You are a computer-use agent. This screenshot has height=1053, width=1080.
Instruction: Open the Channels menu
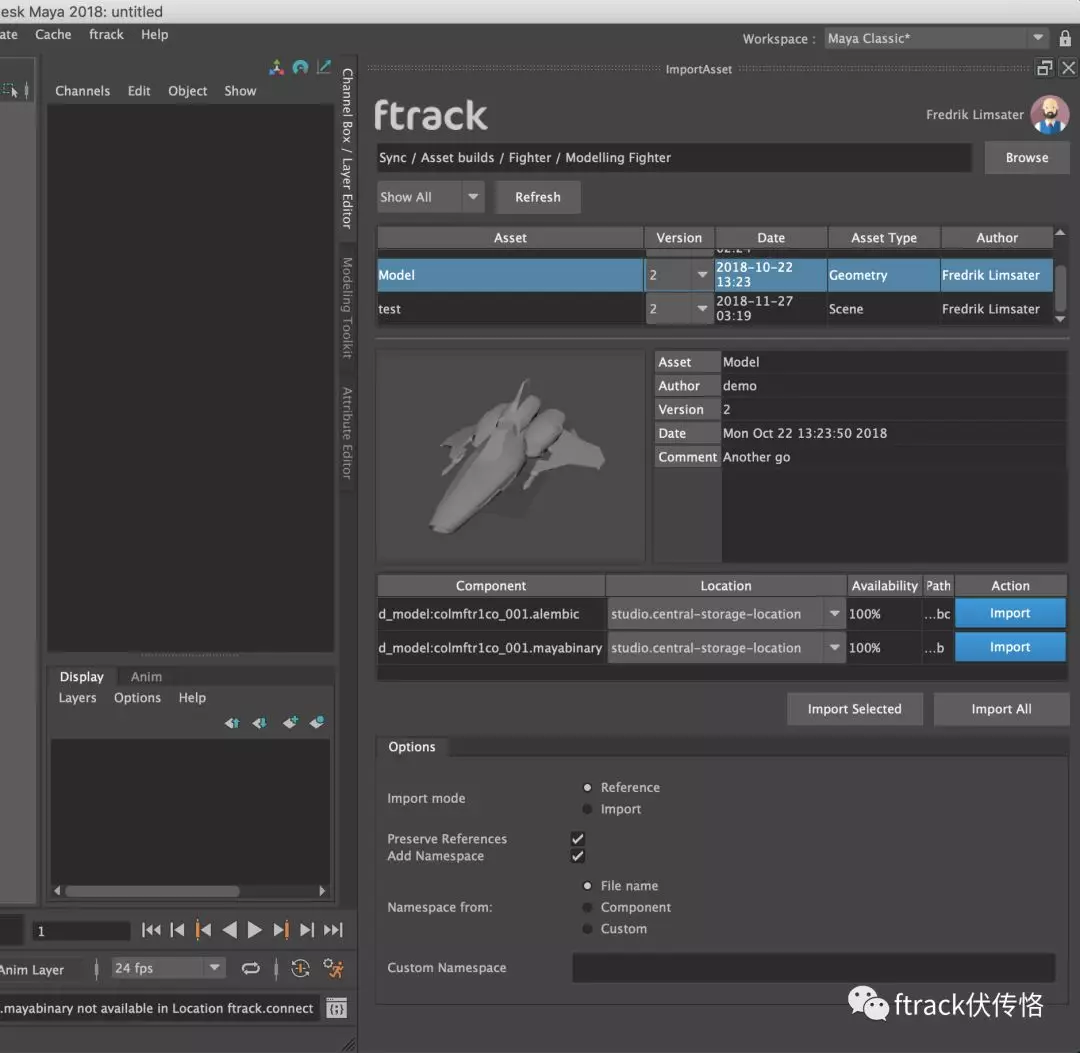83,91
